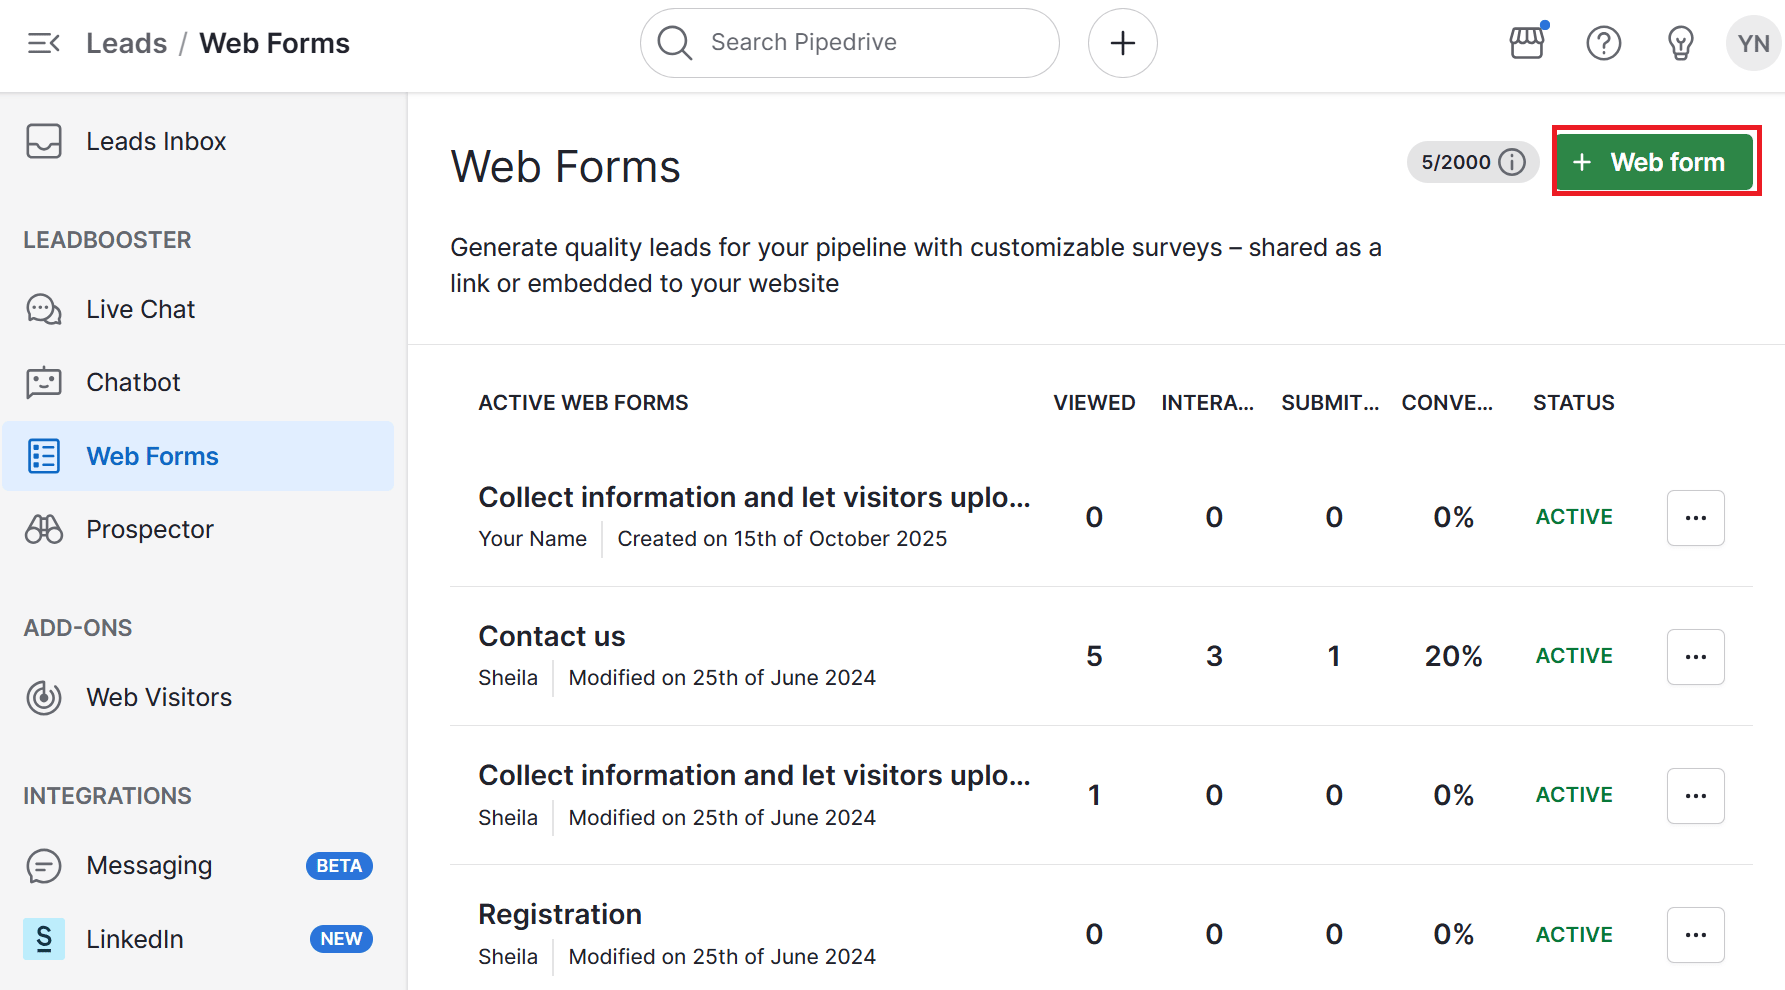Open Live Chat under Leadbooster
1785x990 pixels.
pos(139,309)
